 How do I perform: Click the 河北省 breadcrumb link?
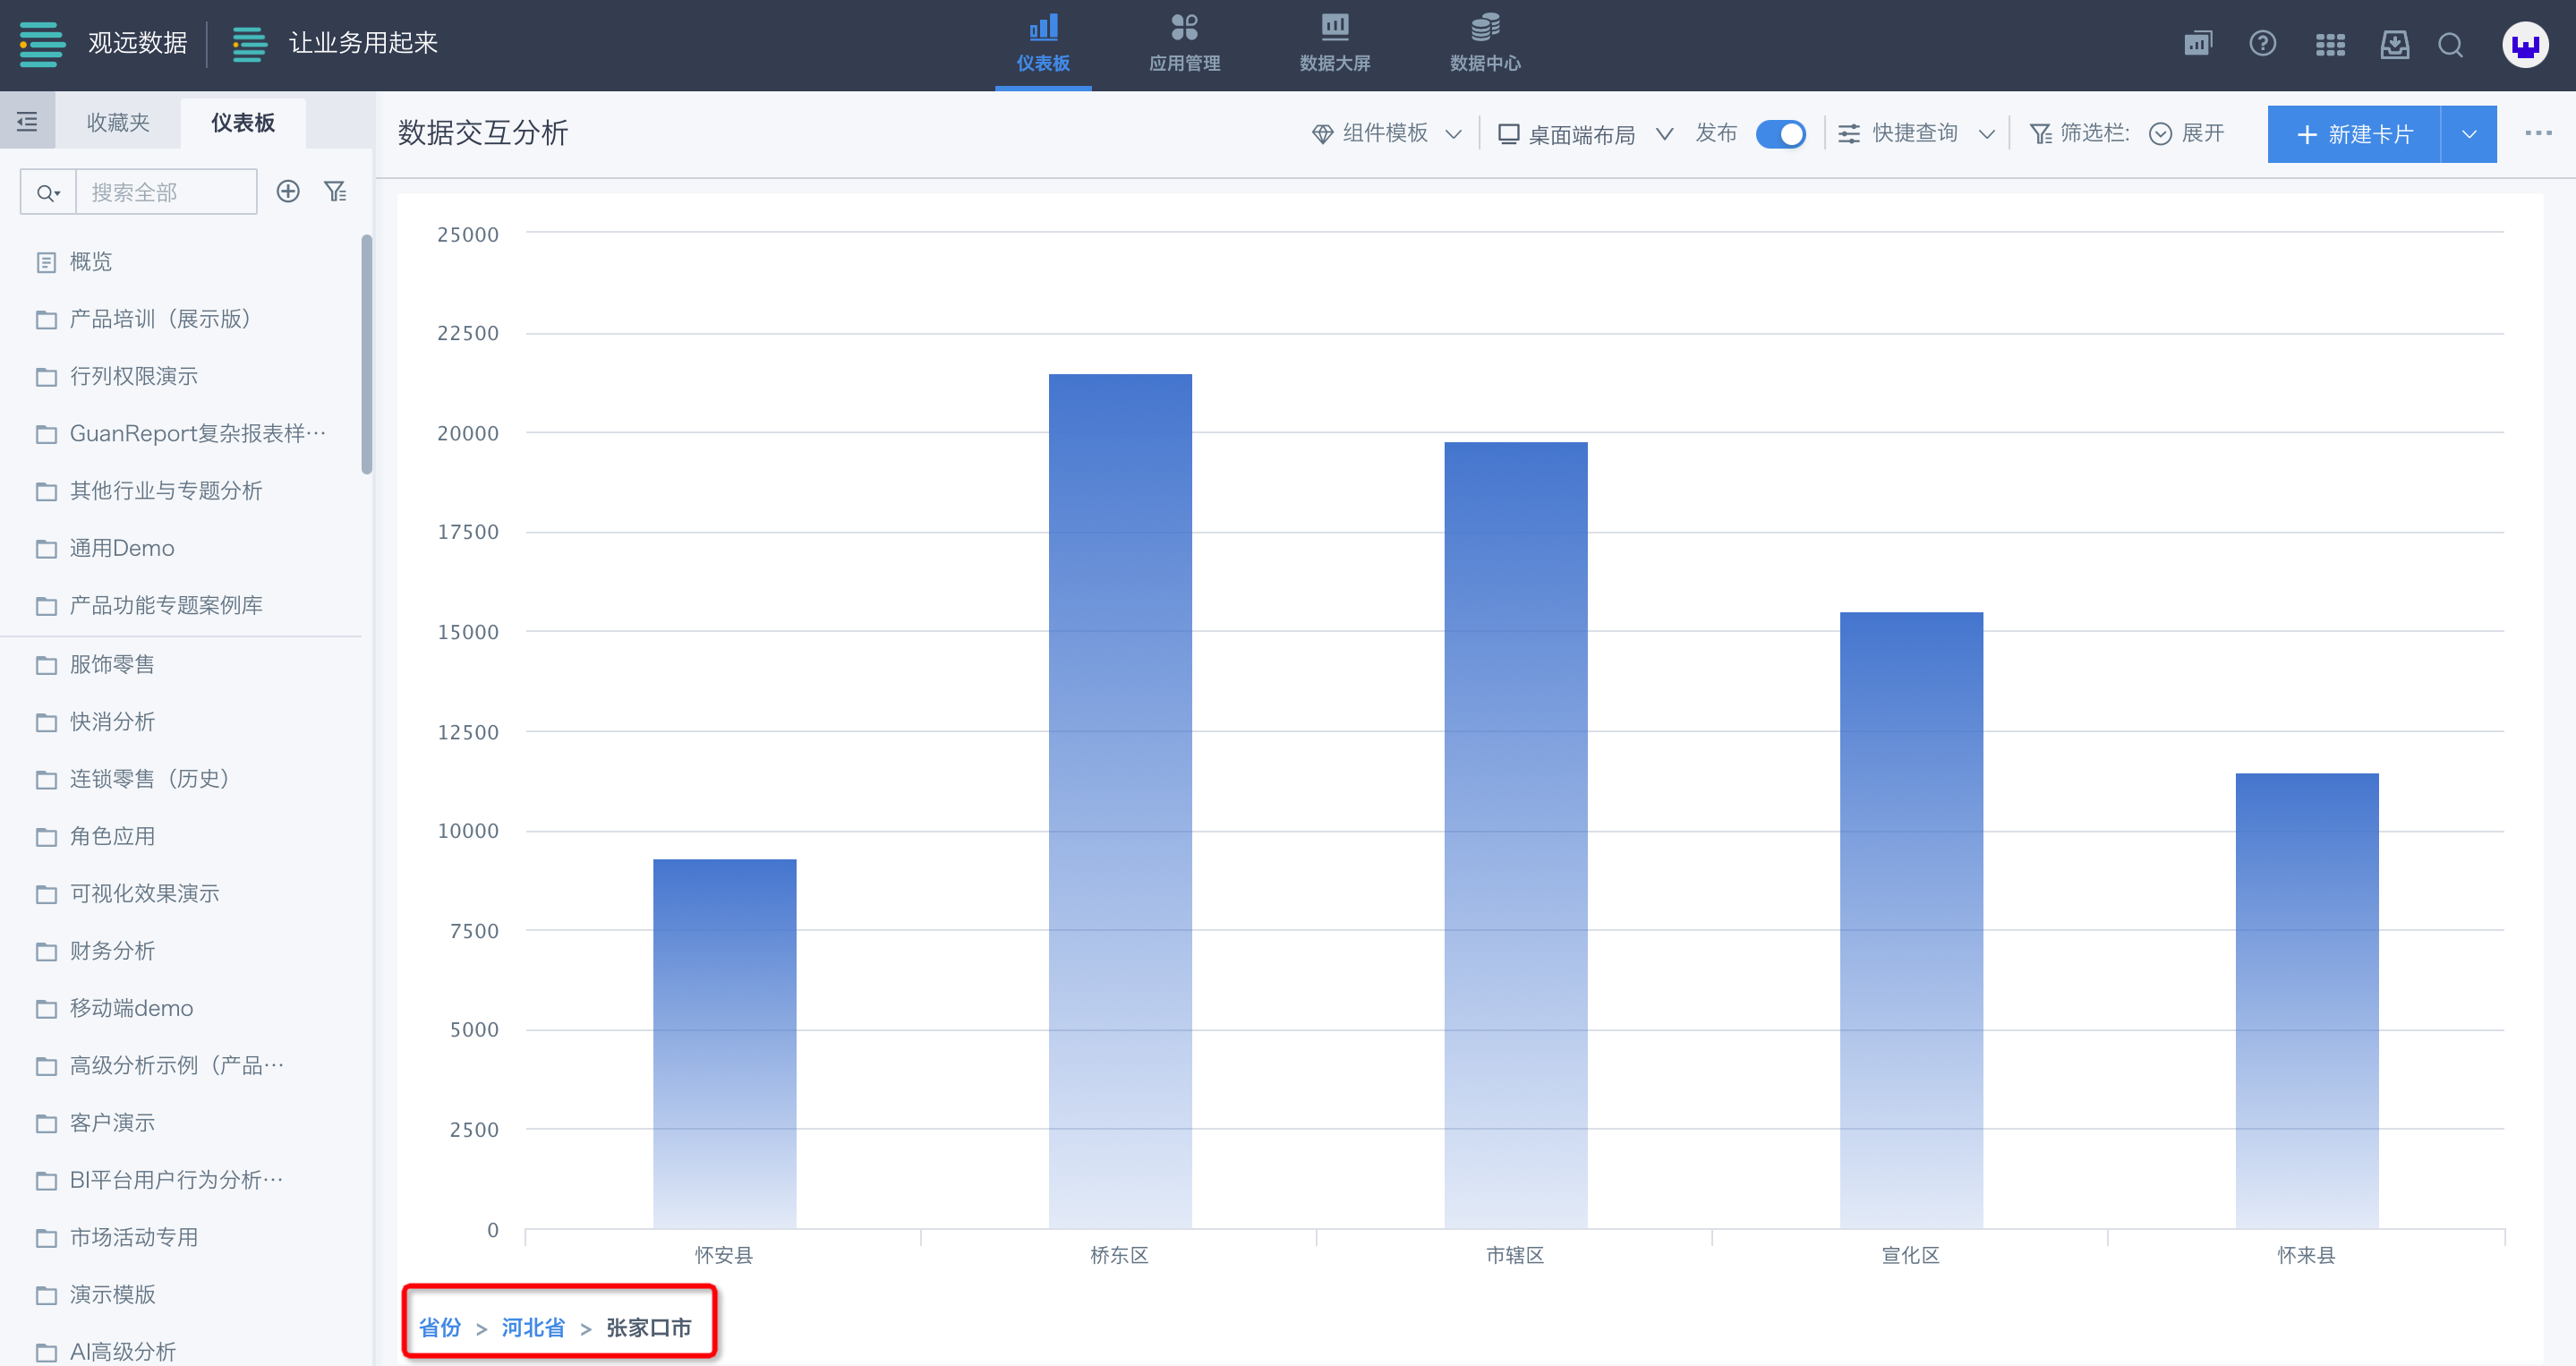tap(533, 1327)
